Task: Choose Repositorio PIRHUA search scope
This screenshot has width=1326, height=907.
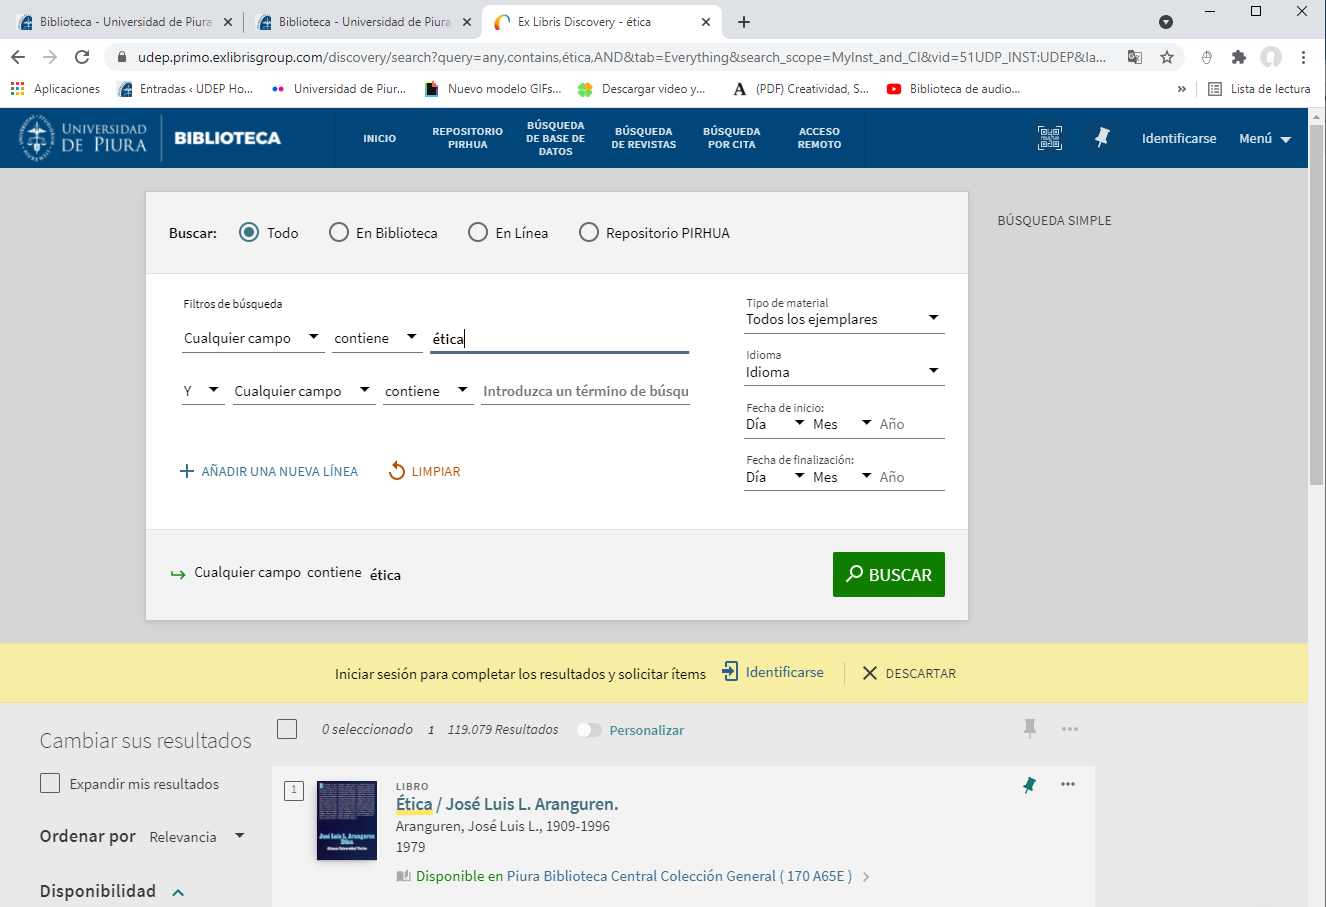Action: (x=589, y=233)
